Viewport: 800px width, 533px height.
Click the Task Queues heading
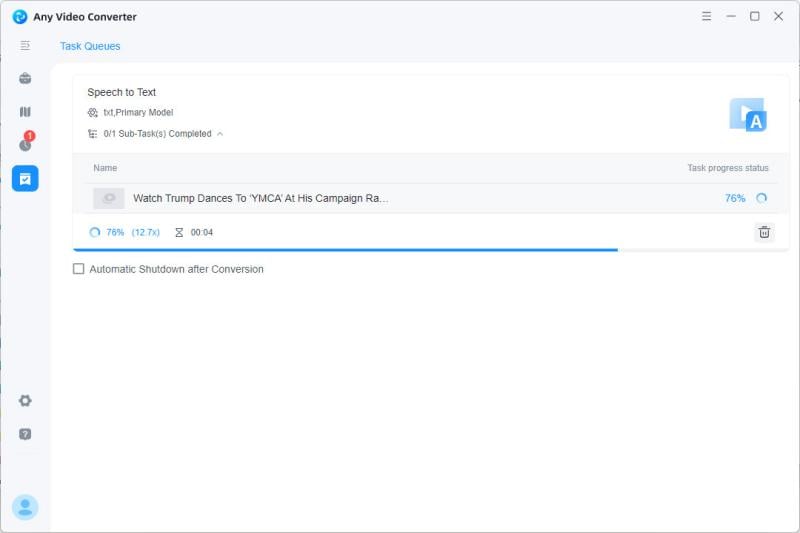point(90,46)
